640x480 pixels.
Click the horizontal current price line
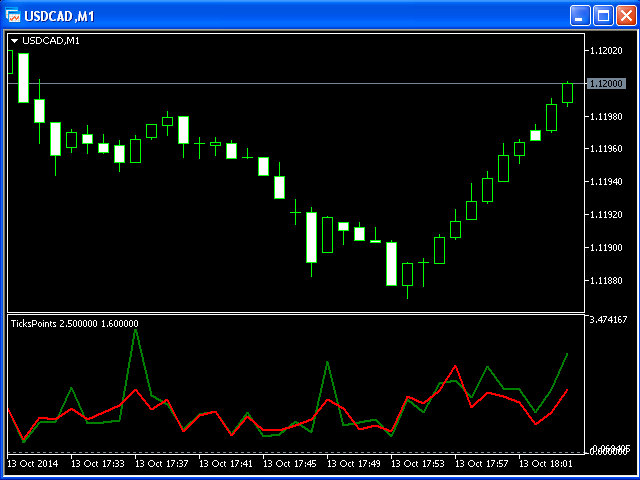pyautogui.click(x=300, y=83)
